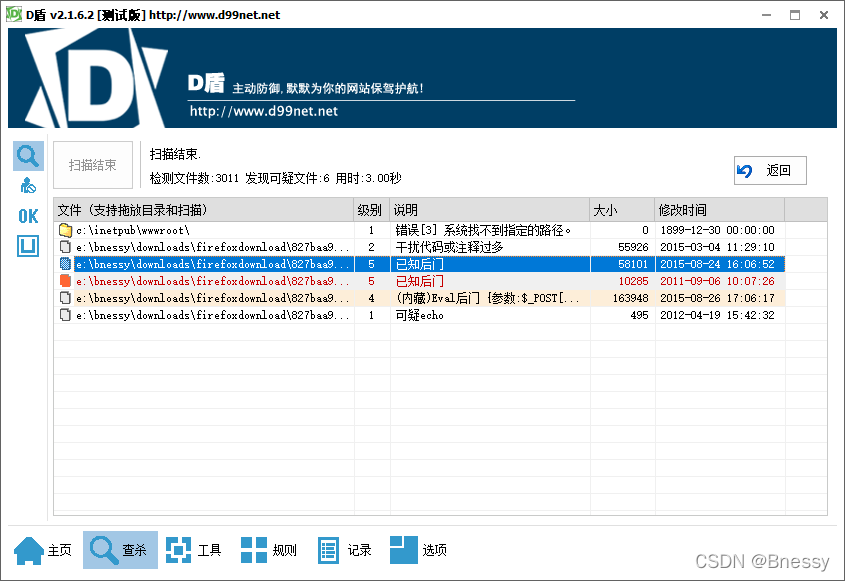Viewport: 845px width, 581px height.
Task: Sort by 修改时间 column header
Action: (720, 210)
